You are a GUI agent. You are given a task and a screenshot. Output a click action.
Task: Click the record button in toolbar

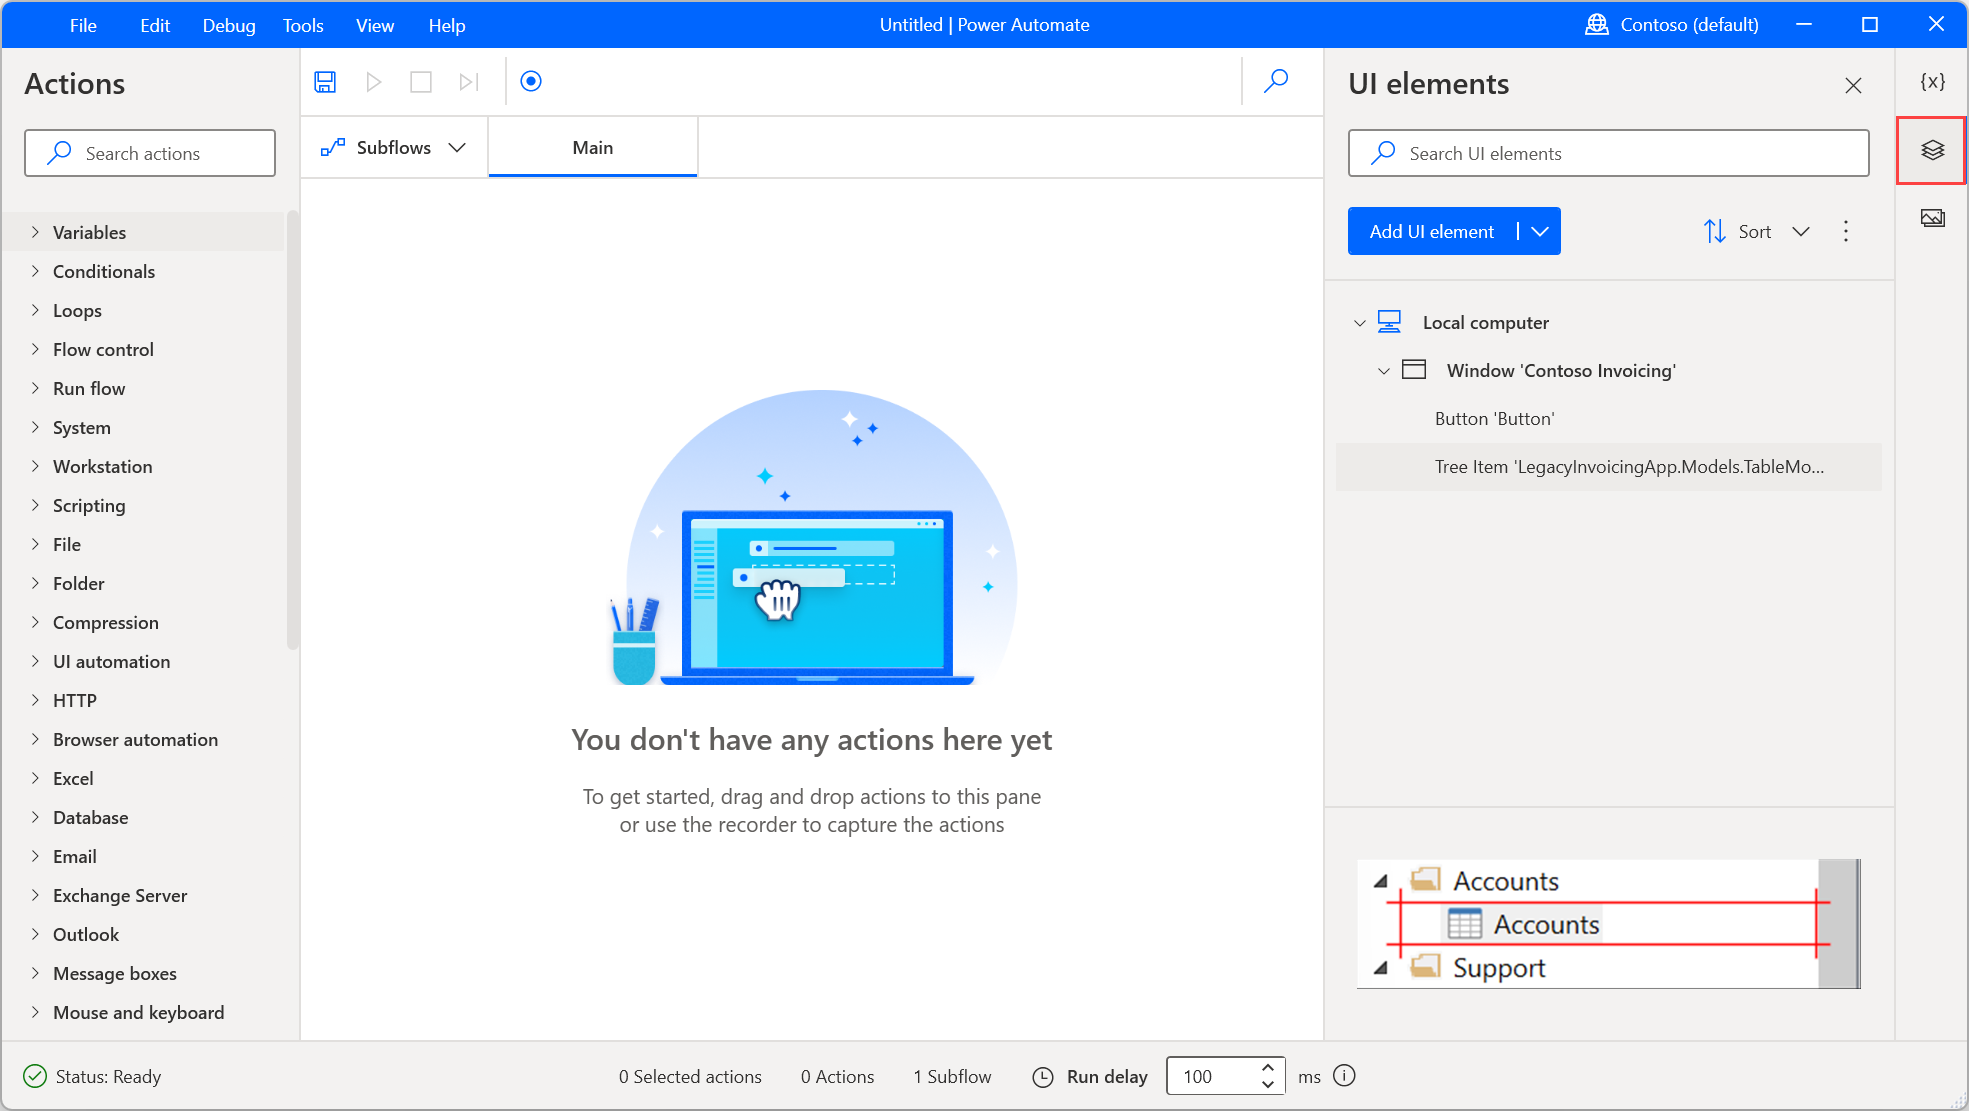pyautogui.click(x=530, y=81)
